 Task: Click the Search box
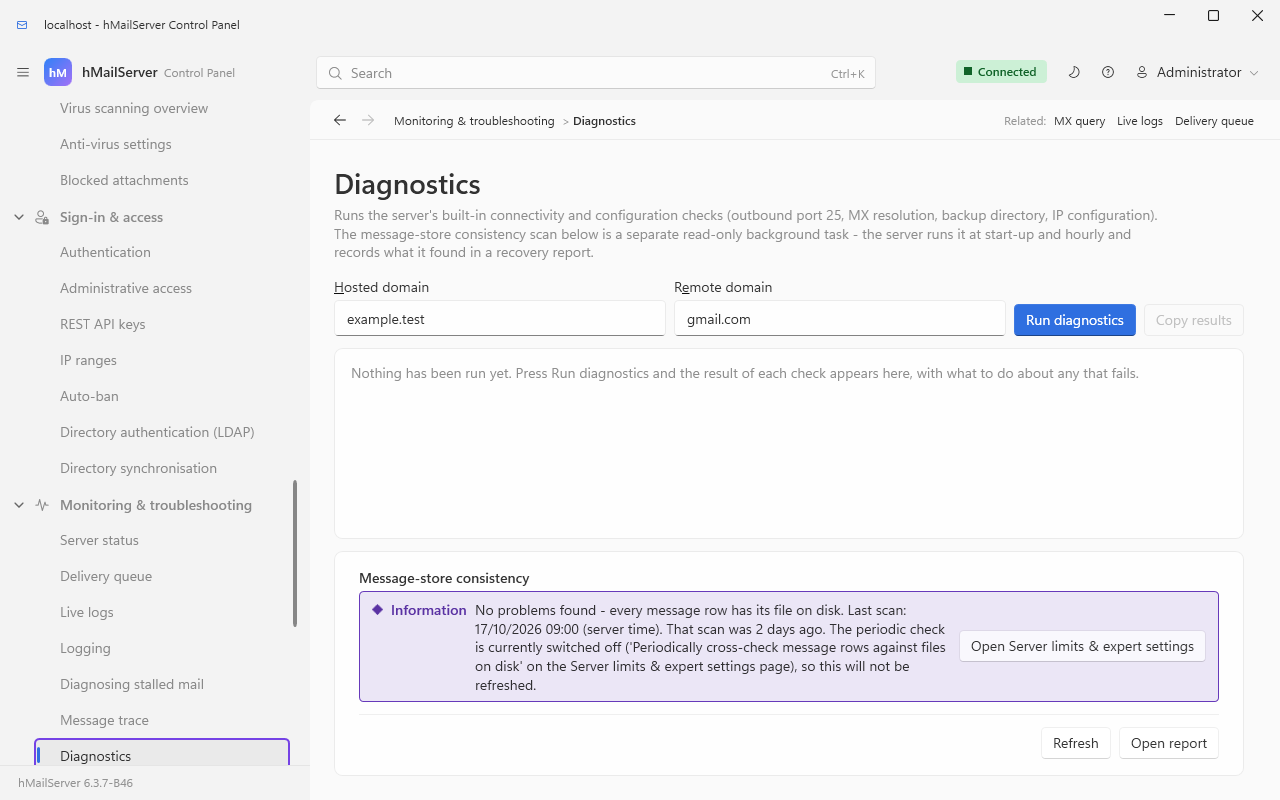pyautogui.click(x=596, y=73)
